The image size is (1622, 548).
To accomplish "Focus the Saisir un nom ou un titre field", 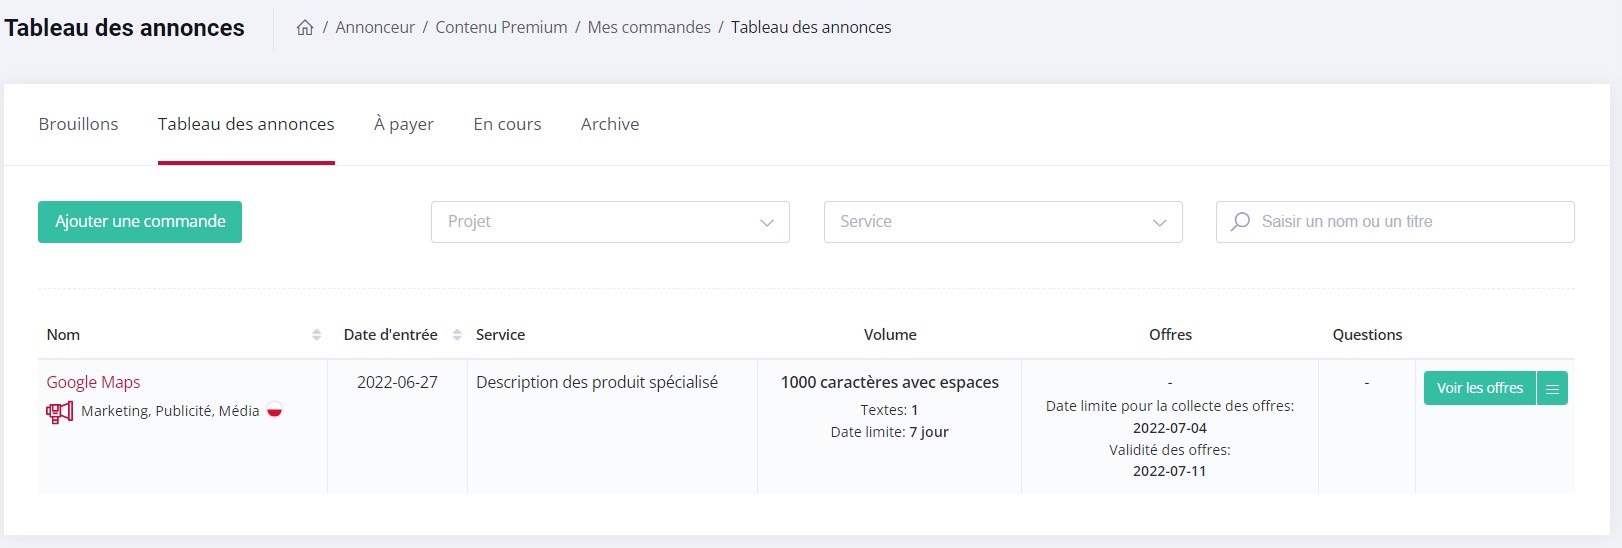I will [x=1395, y=222].
